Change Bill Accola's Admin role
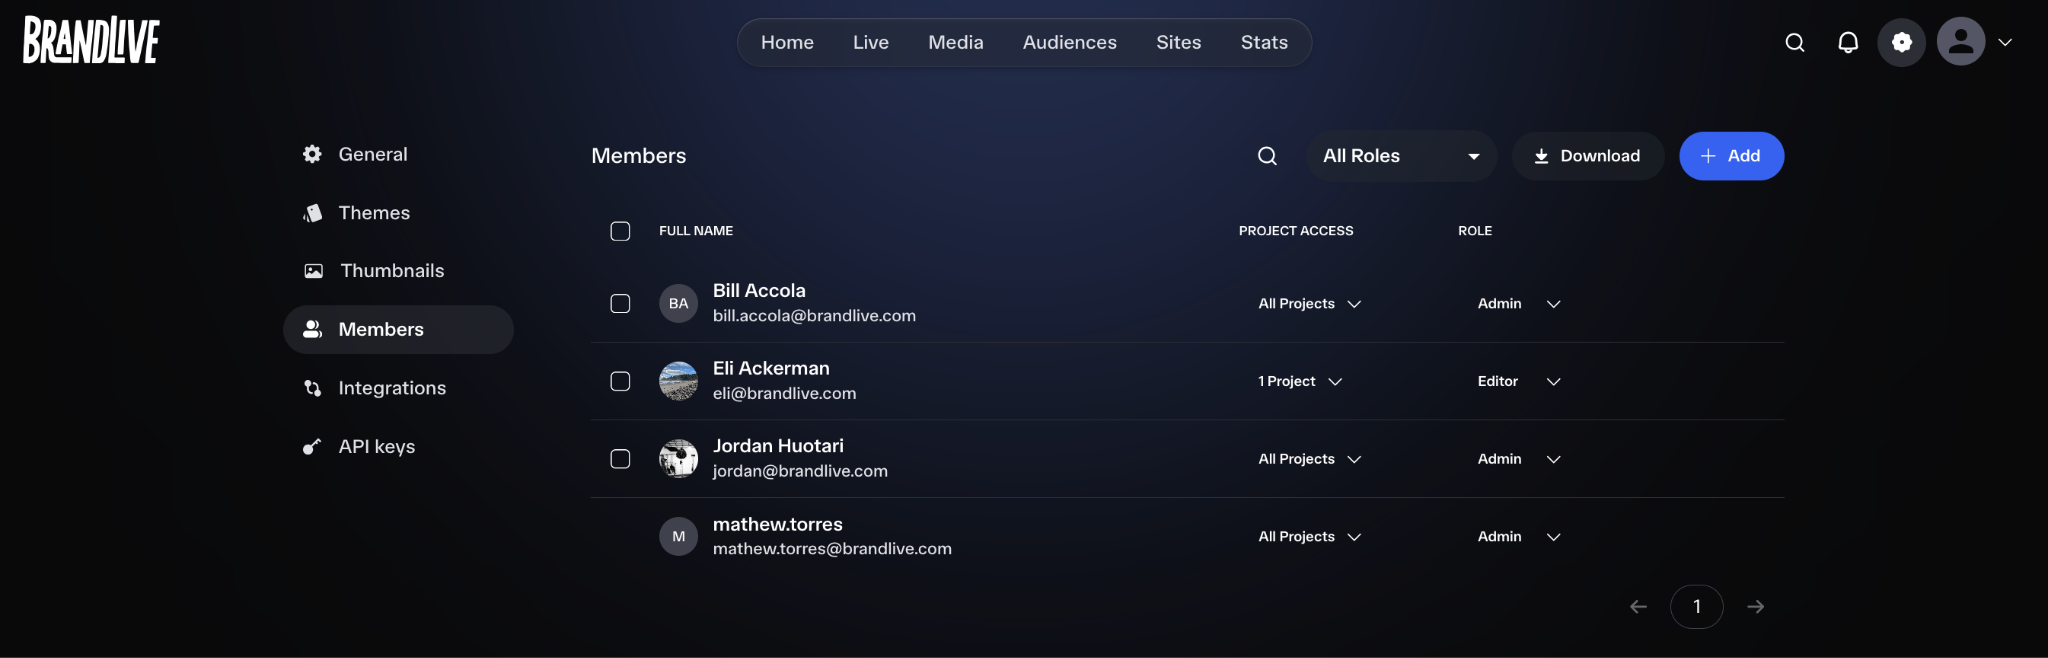Viewport: 2048px width, 658px height. [1519, 303]
